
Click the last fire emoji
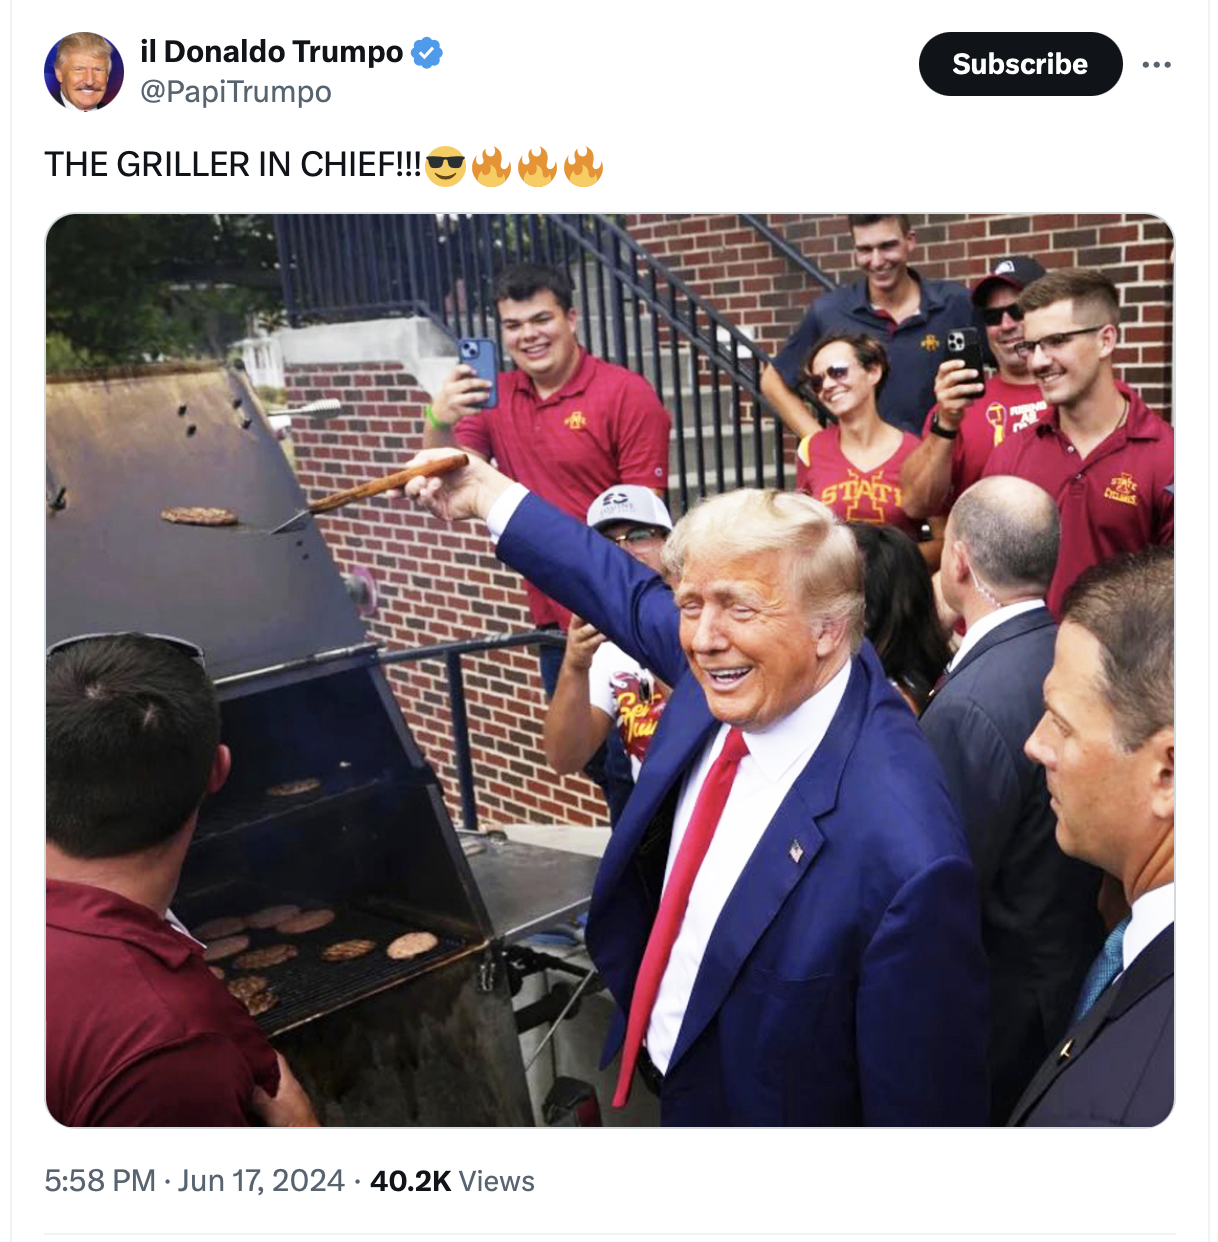583,166
